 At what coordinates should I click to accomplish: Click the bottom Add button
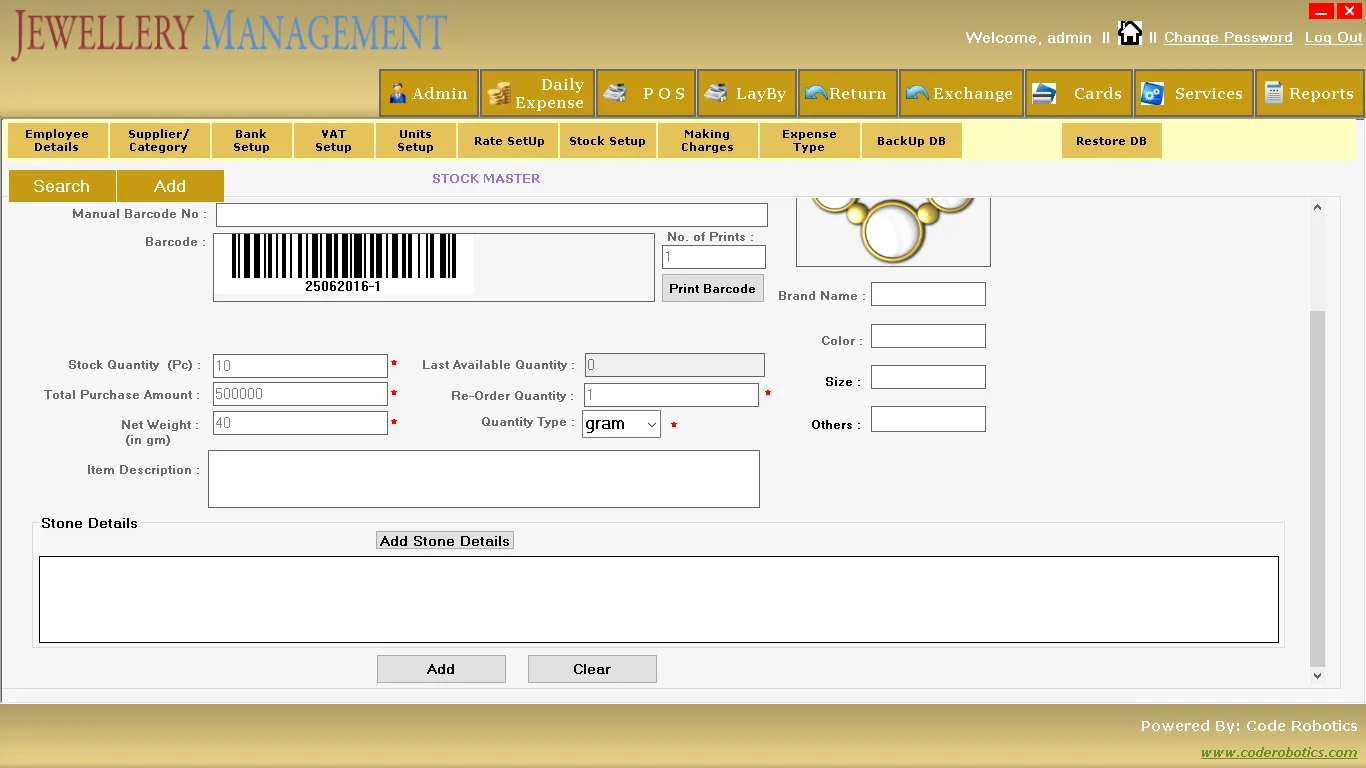click(x=441, y=669)
